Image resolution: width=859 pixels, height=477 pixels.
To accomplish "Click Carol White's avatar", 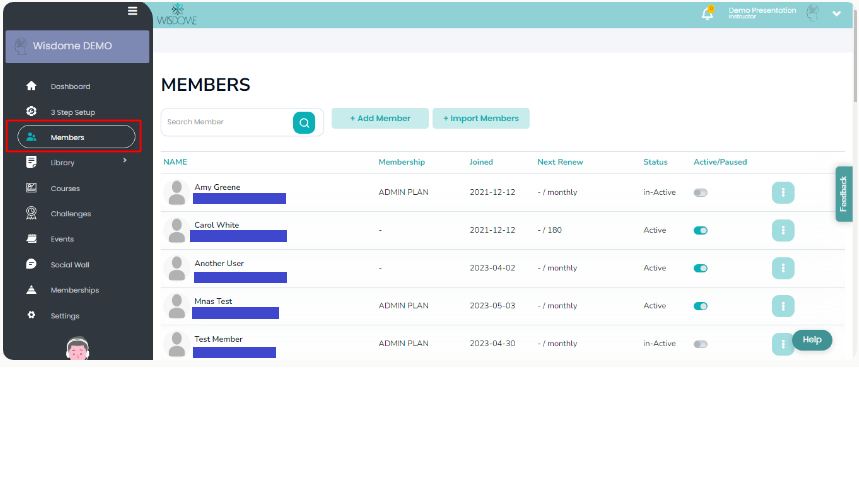I will click(x=176, y=231).
